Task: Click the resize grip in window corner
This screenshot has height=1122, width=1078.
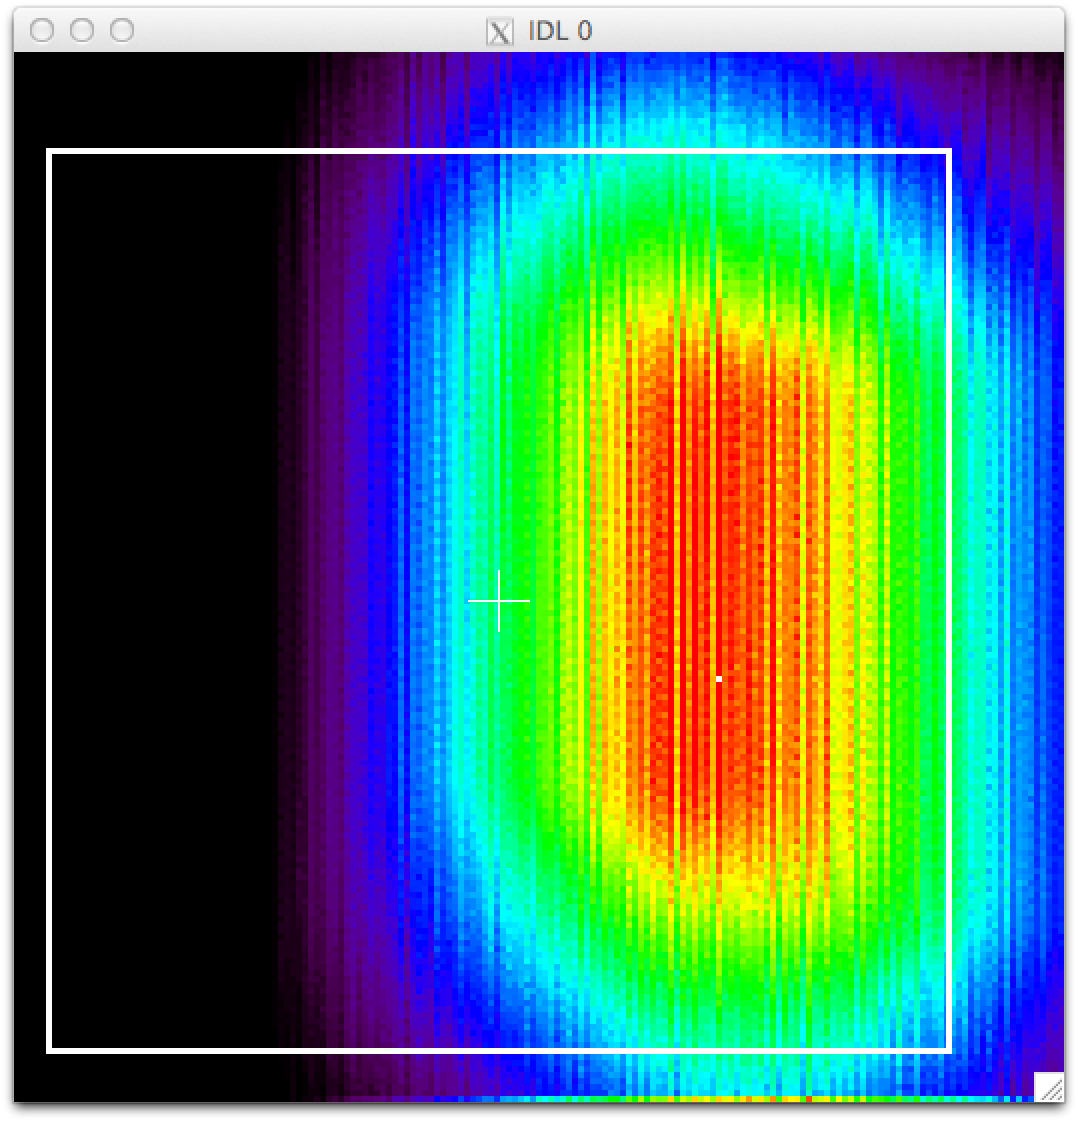Action: 1049,1086
